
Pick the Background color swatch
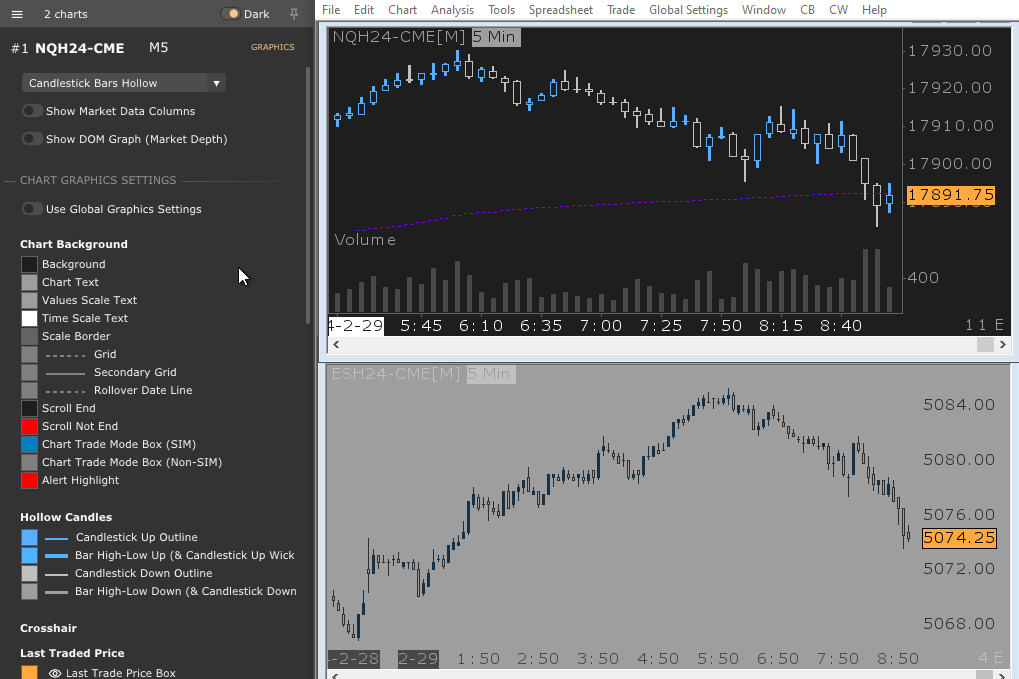coord(29,264)
